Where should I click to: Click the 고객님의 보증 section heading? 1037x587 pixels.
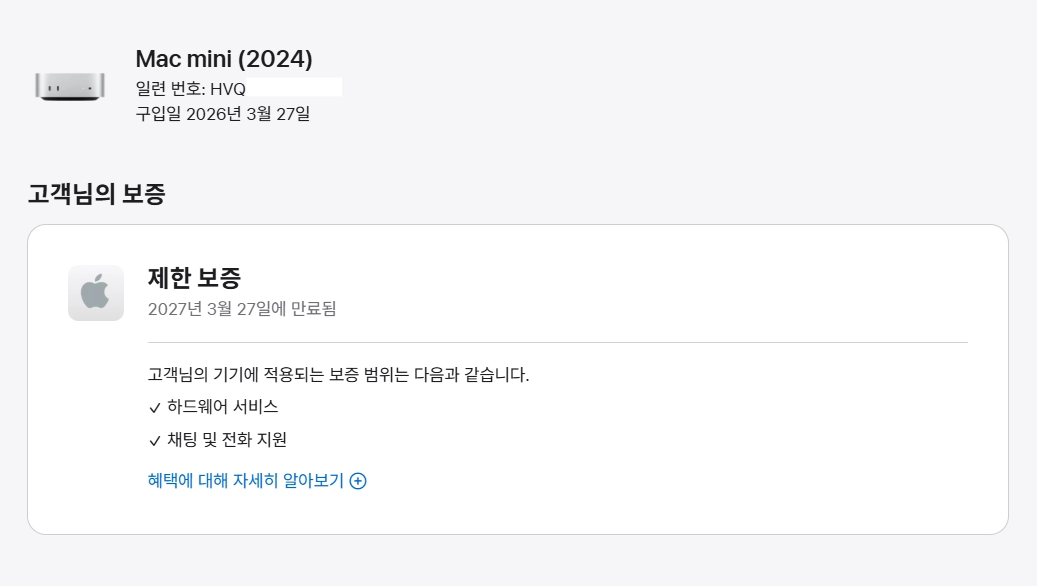(97, 194)
